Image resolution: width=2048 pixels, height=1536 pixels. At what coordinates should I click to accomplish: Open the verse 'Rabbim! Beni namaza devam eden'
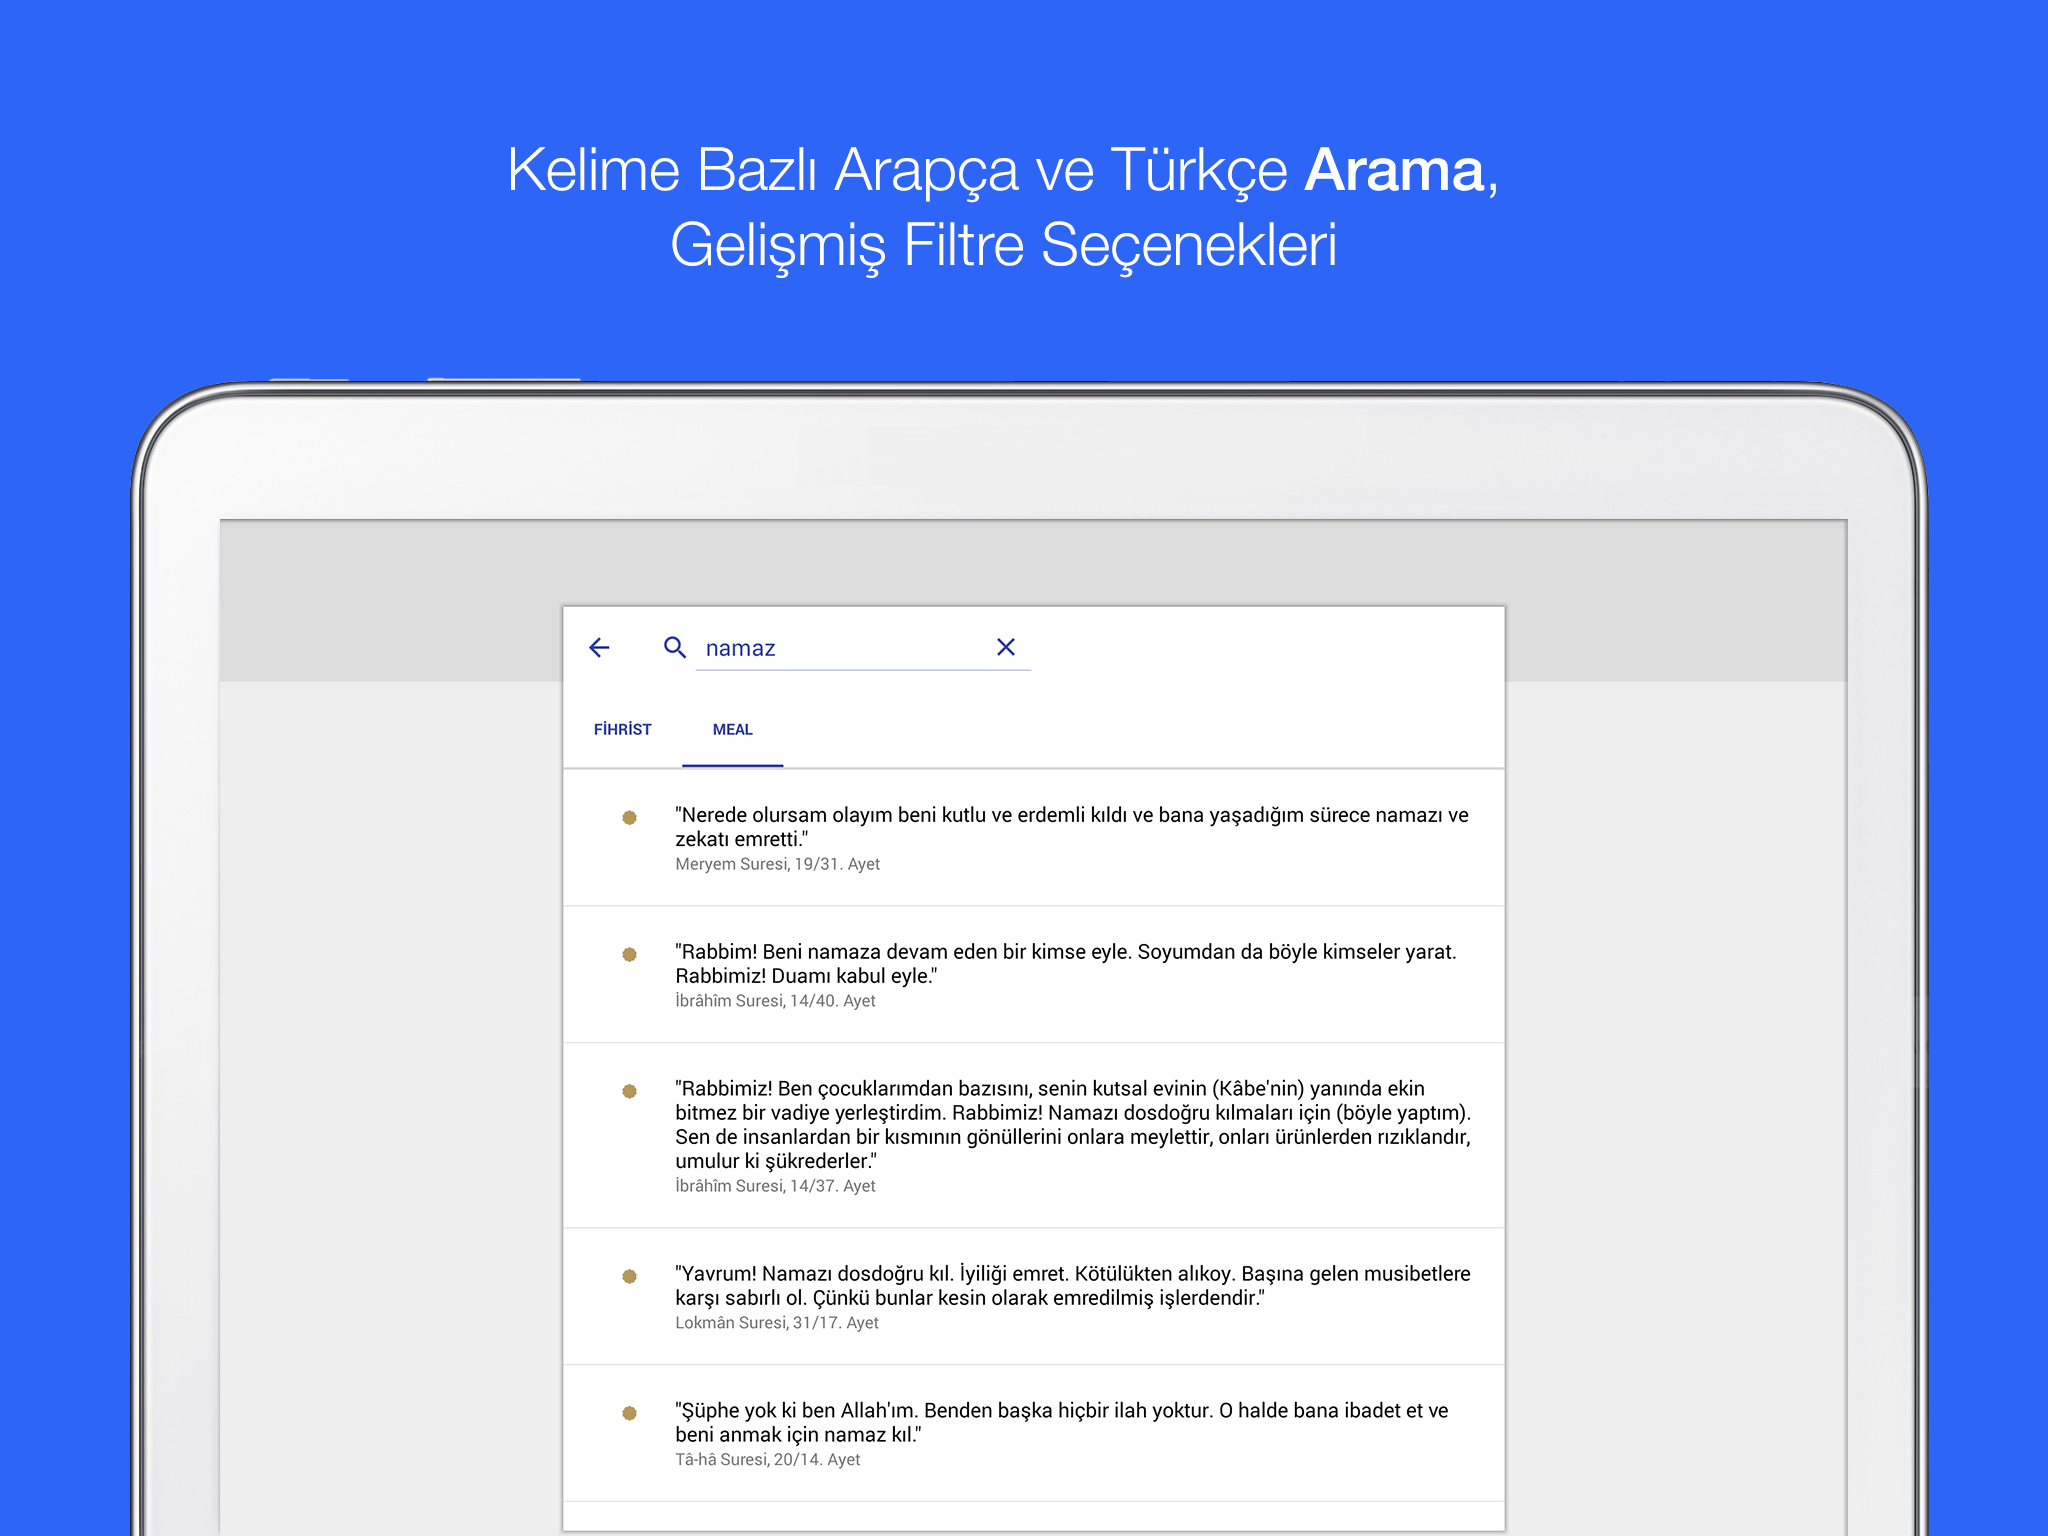coord(1034,975)
